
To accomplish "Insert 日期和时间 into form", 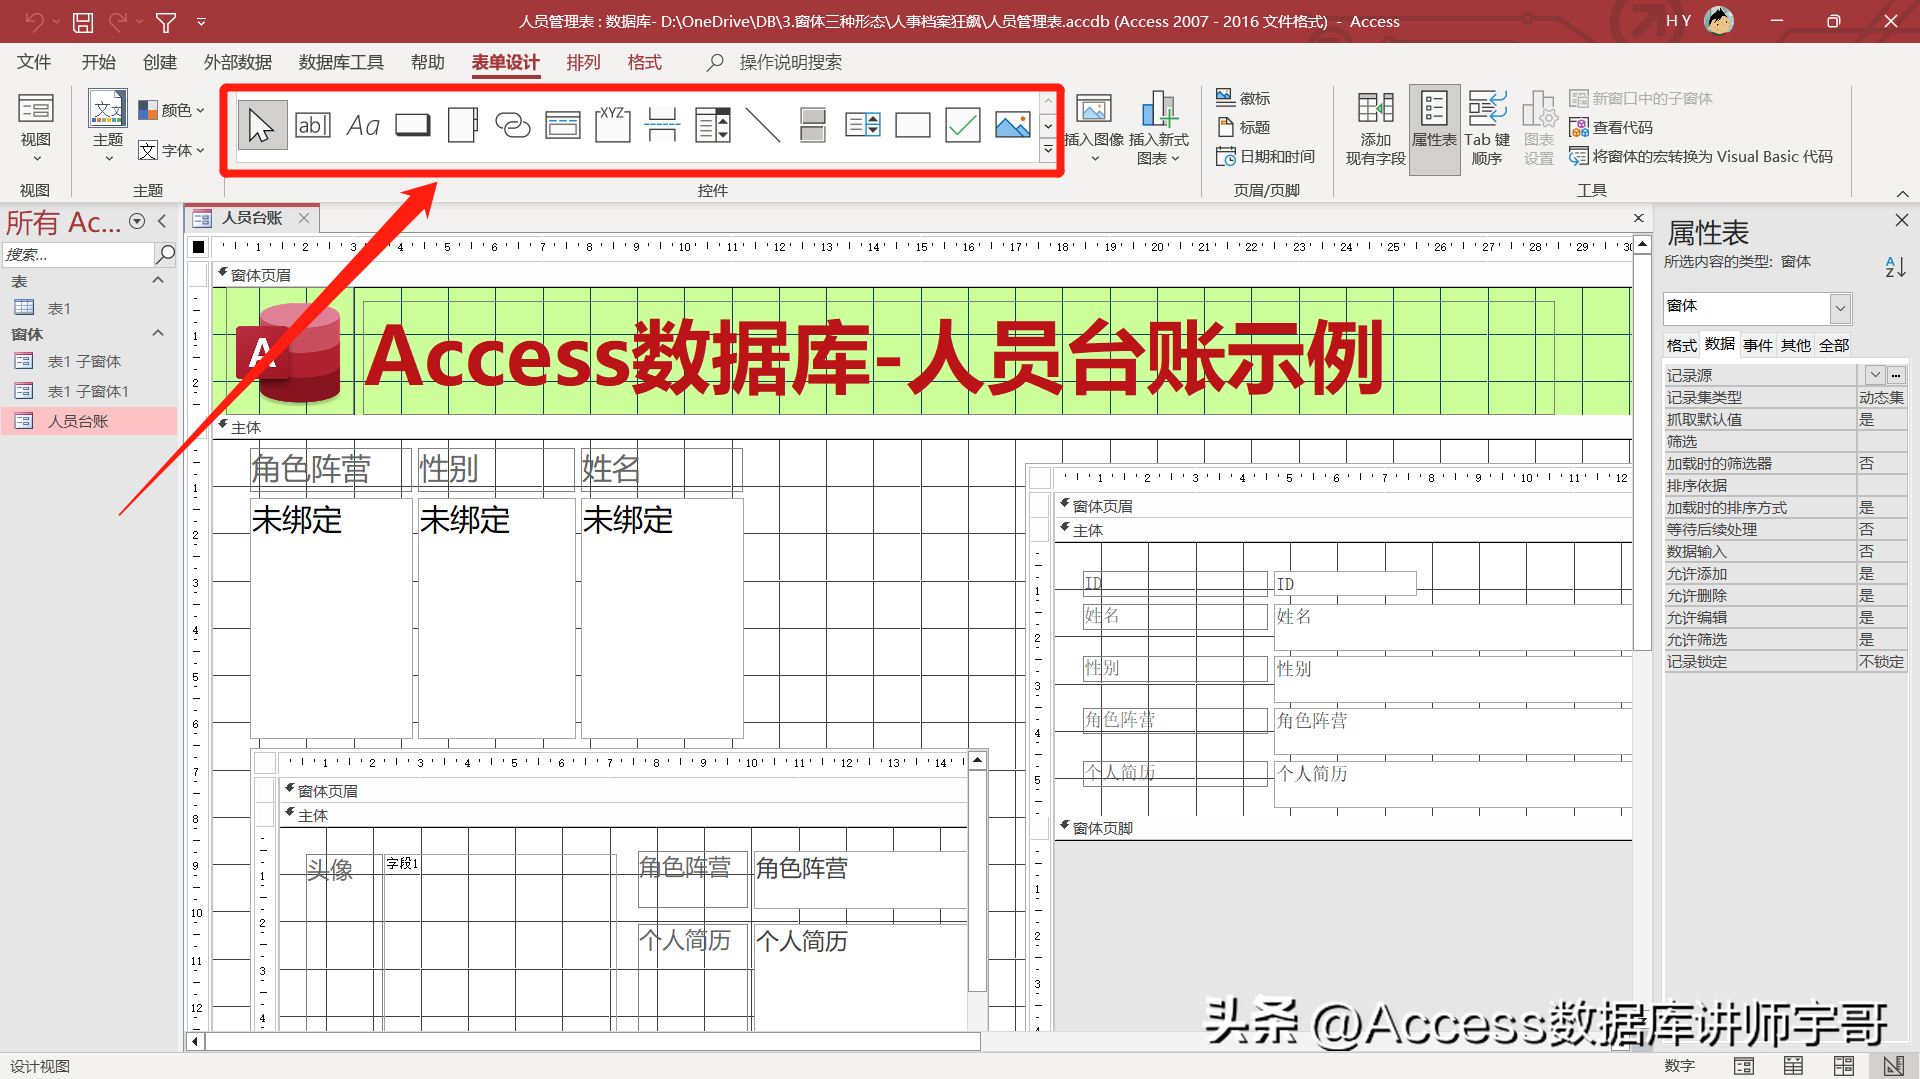I will pos(1266,156).
